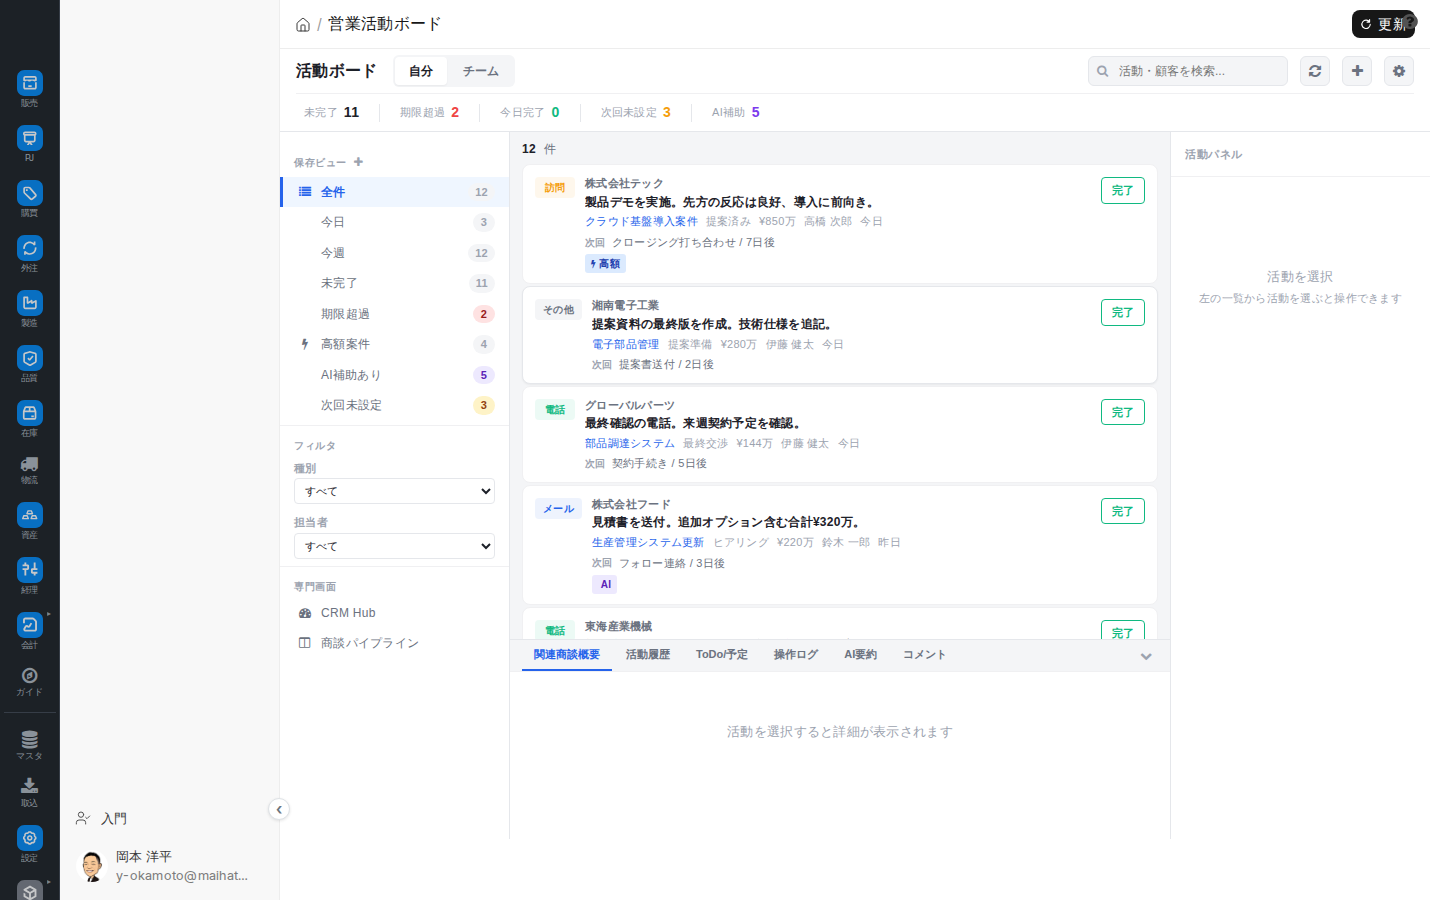1440x900 pixels.
Task: Click the 更新 button at top right
Action: [1383, 24]
